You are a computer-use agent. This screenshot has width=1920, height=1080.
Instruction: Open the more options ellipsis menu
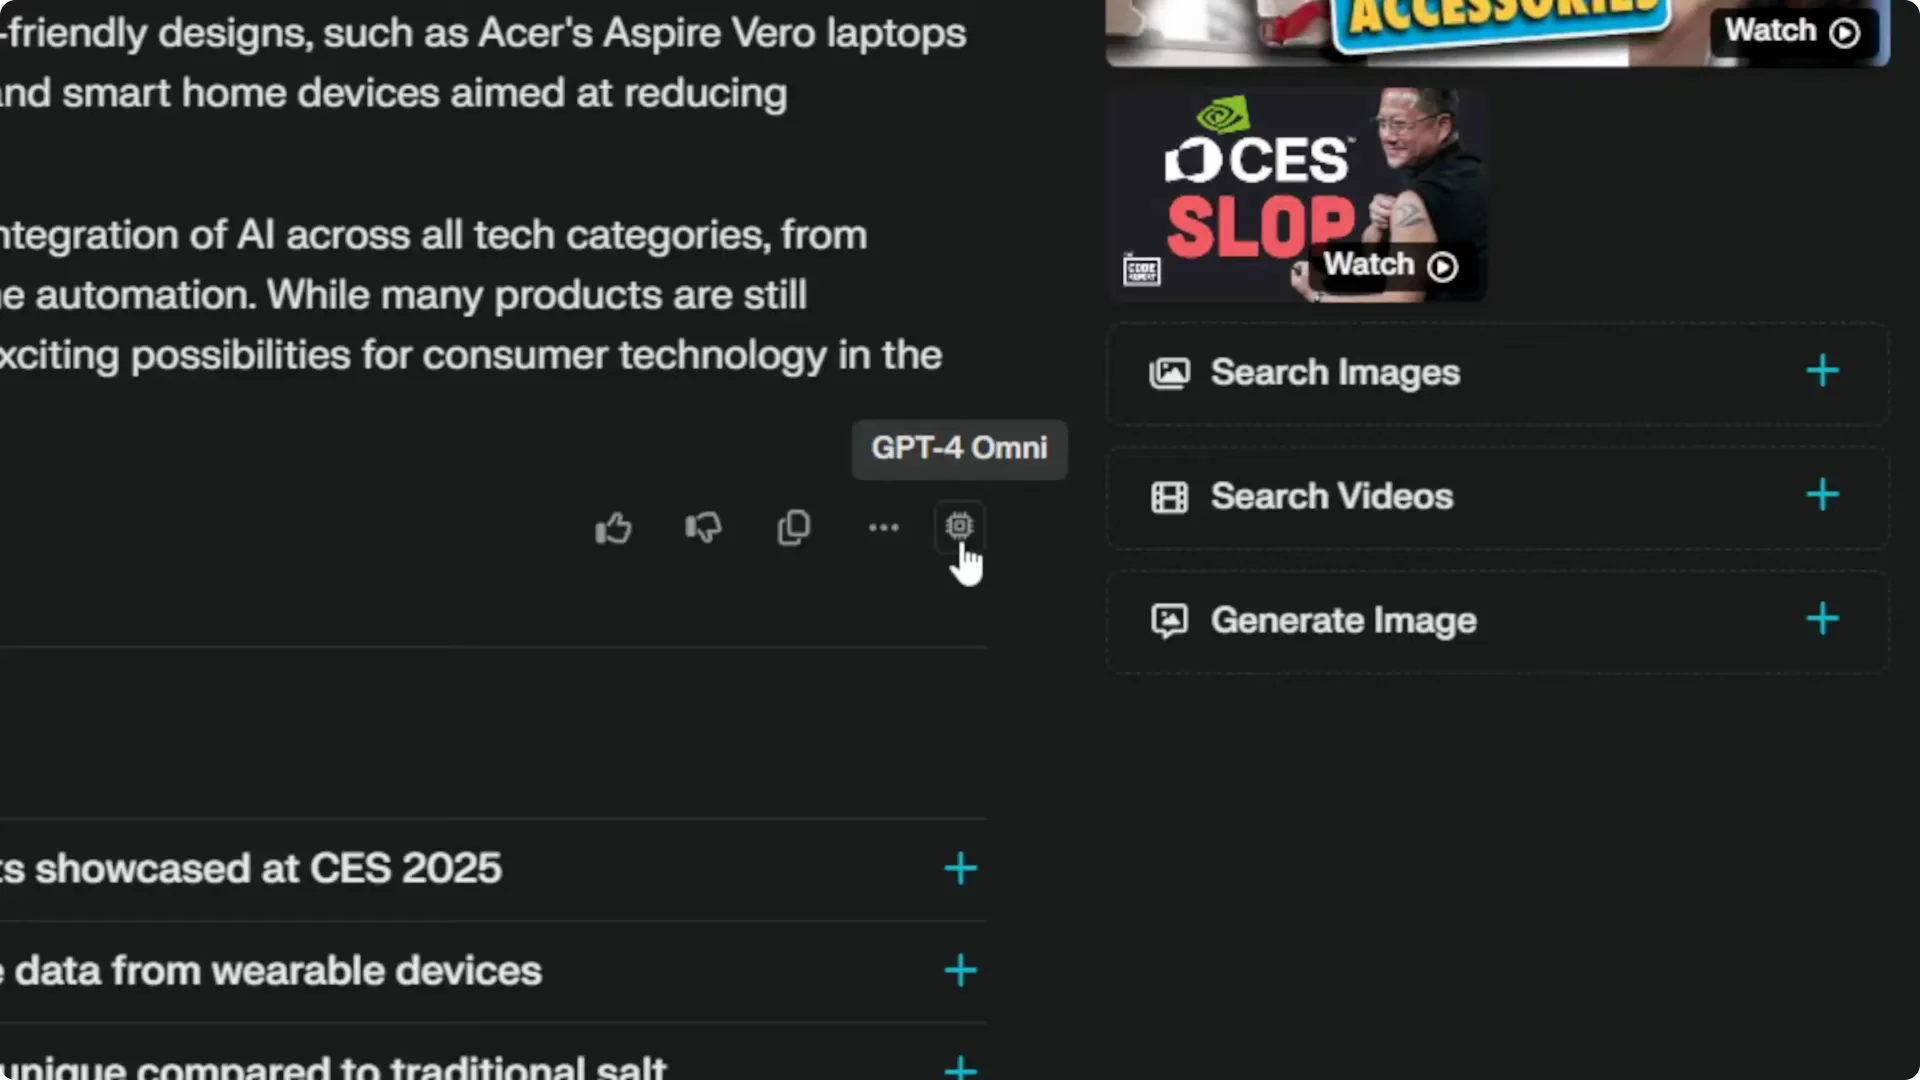883,527
